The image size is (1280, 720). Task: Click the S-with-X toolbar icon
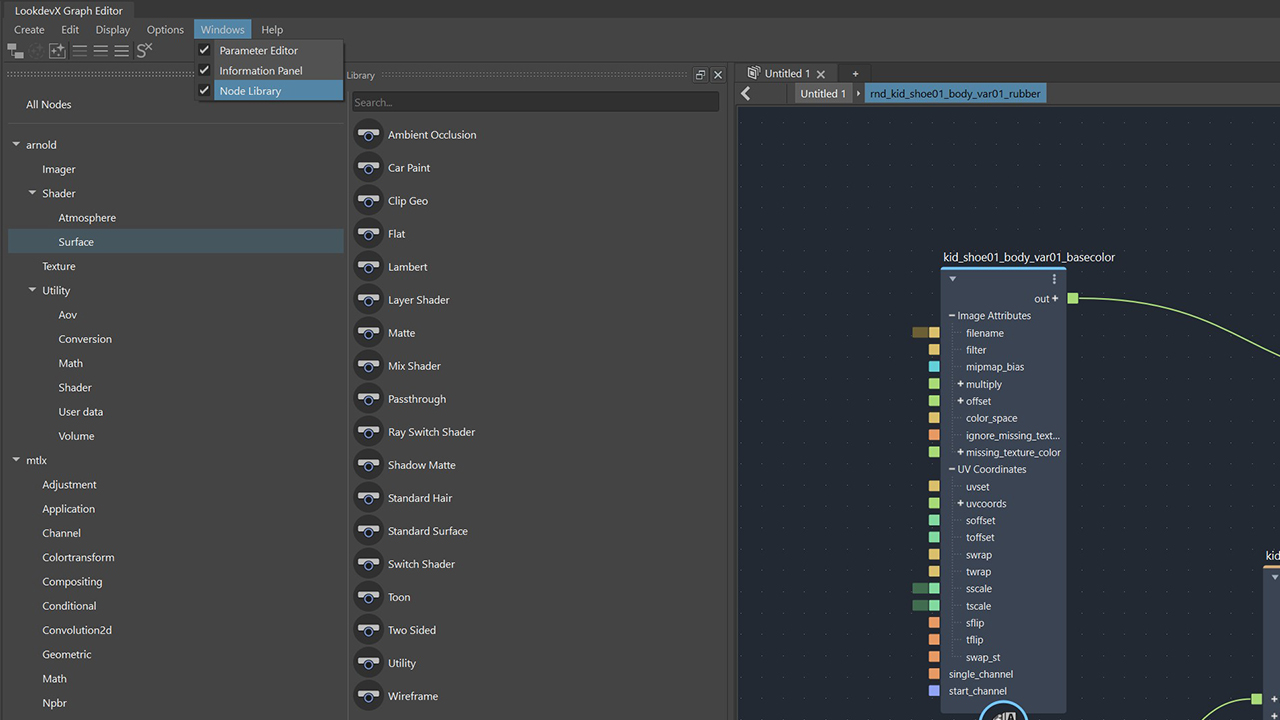(x=144, y=50)
